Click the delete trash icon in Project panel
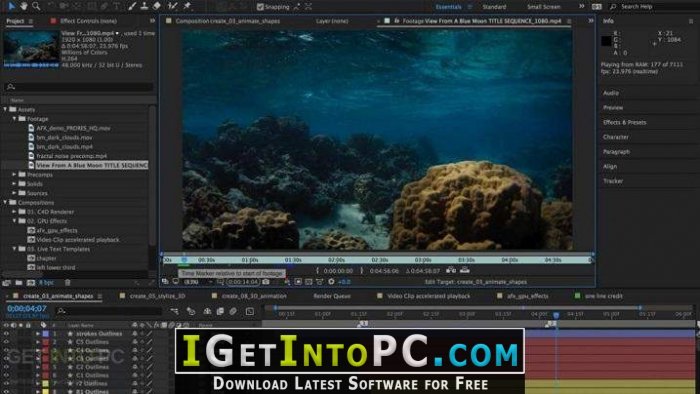The image size is (700, 394). tap(68, 282)
